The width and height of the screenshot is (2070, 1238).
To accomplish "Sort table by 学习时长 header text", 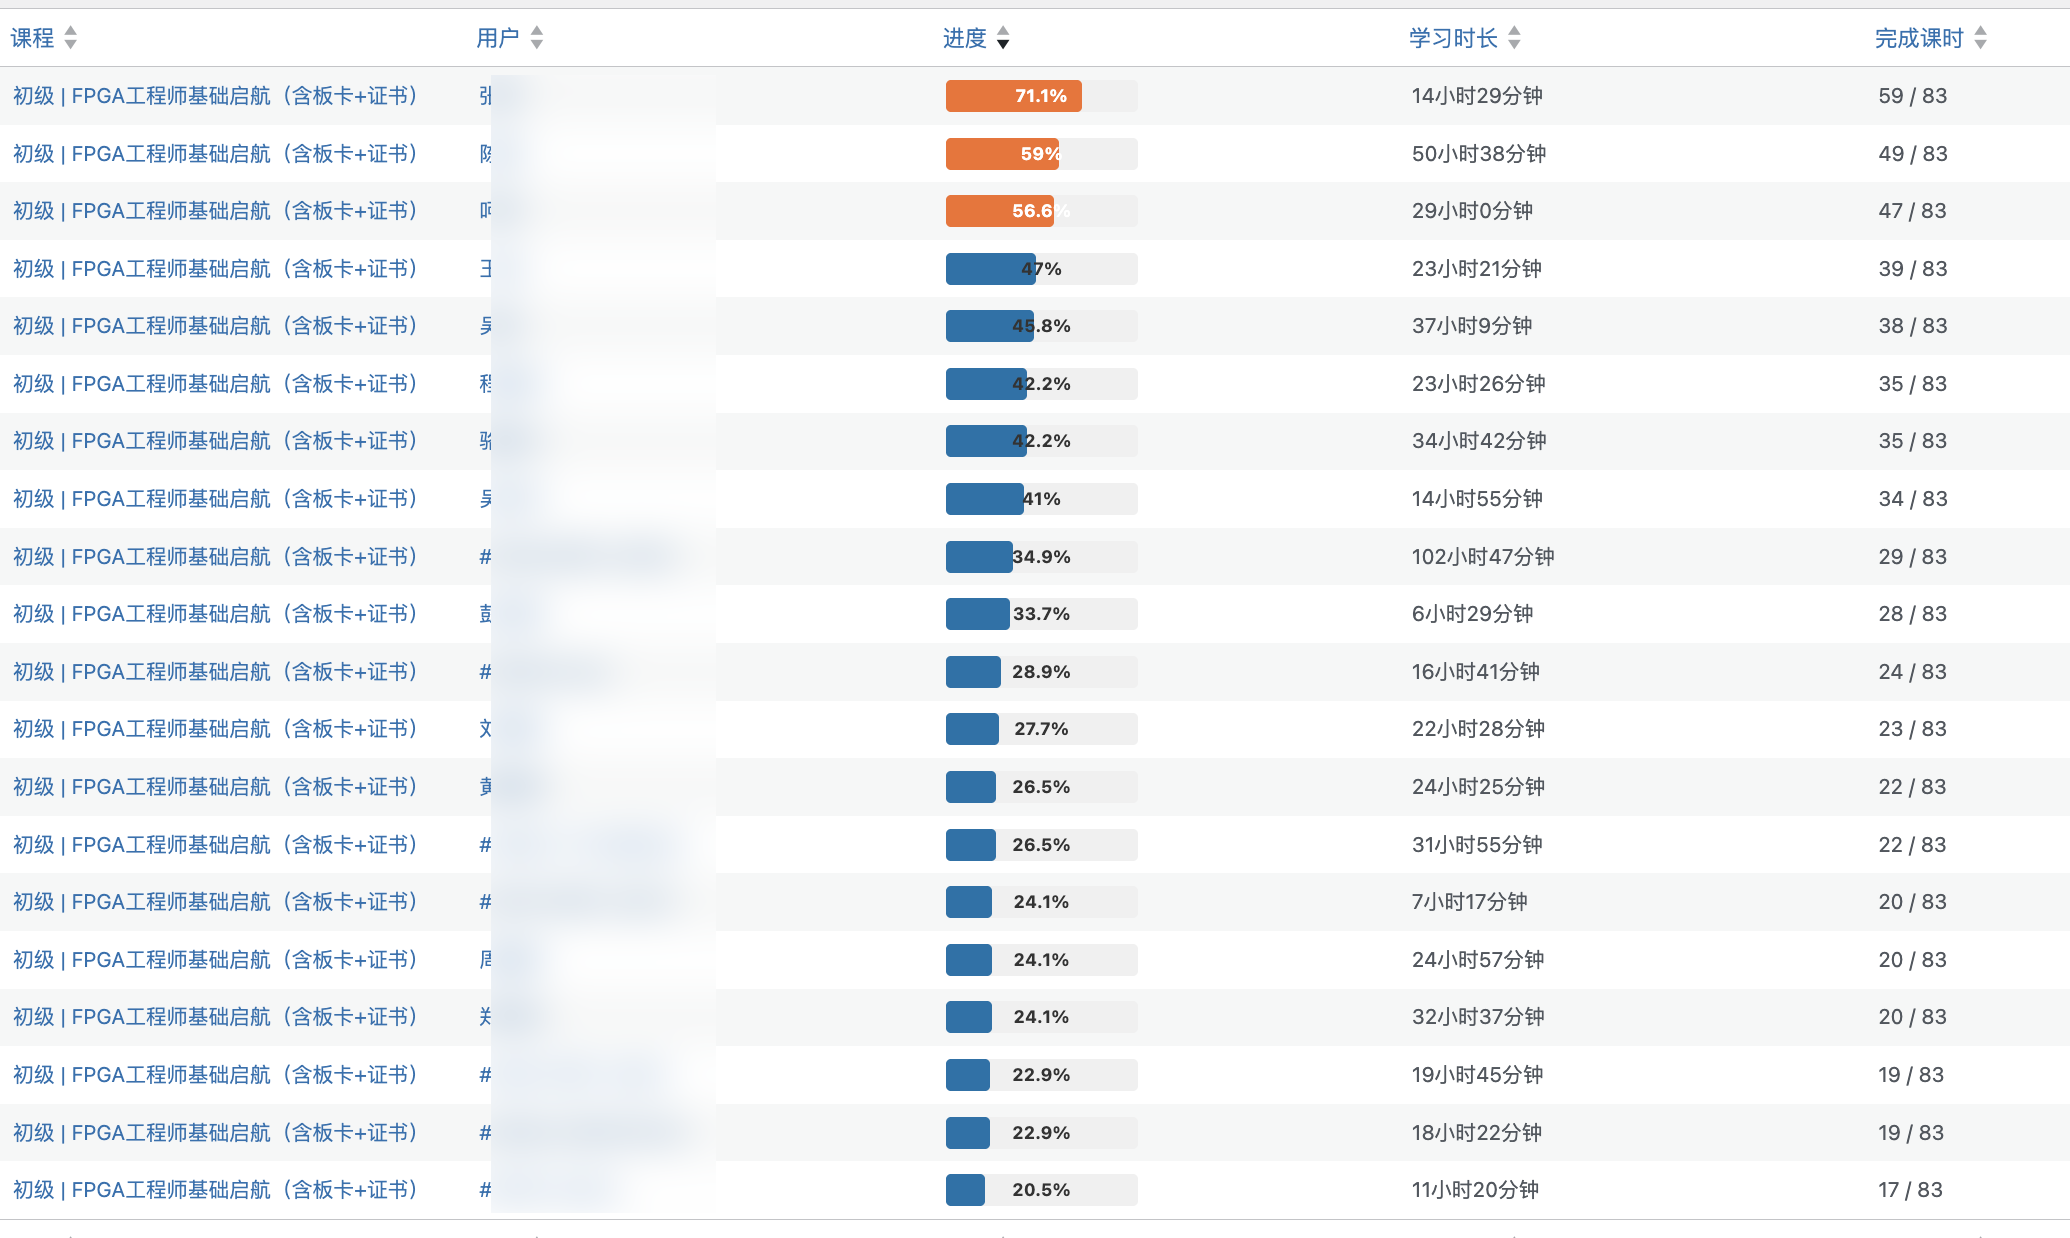I will 1453,38.
